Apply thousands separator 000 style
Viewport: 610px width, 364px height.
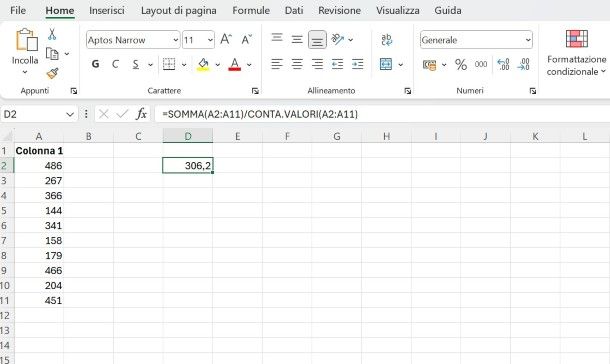pyautogui.click(x=481, y=64)
